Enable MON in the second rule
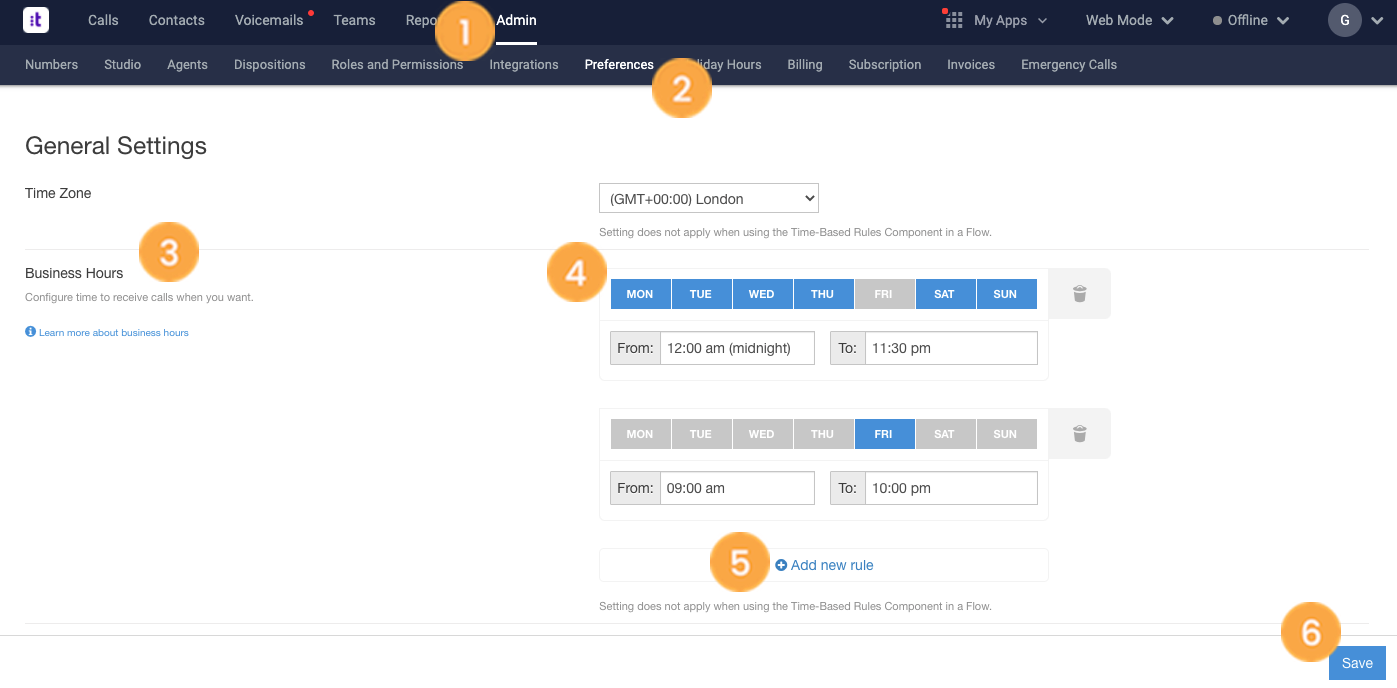This screenshot has height=688, width=1397. point(640,434)
